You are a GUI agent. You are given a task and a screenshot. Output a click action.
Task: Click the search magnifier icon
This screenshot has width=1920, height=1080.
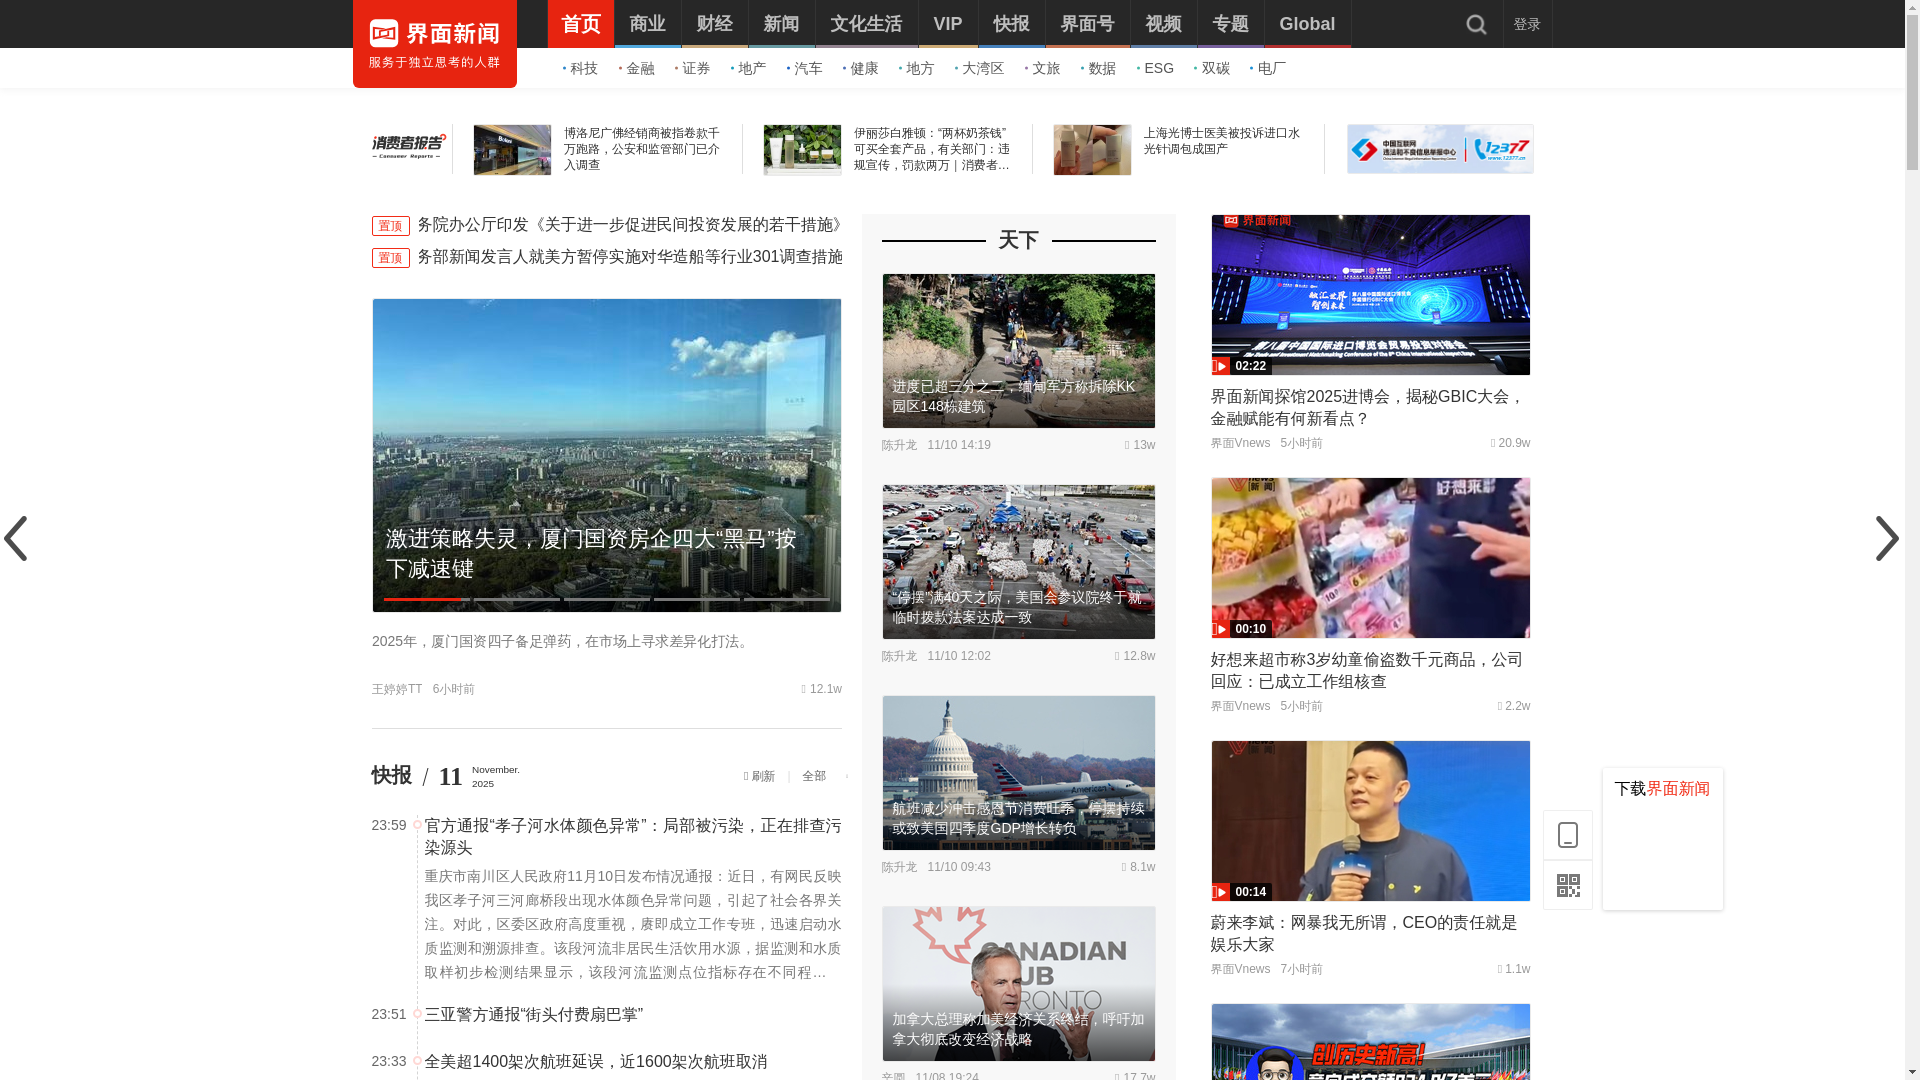pos(1476,24)
